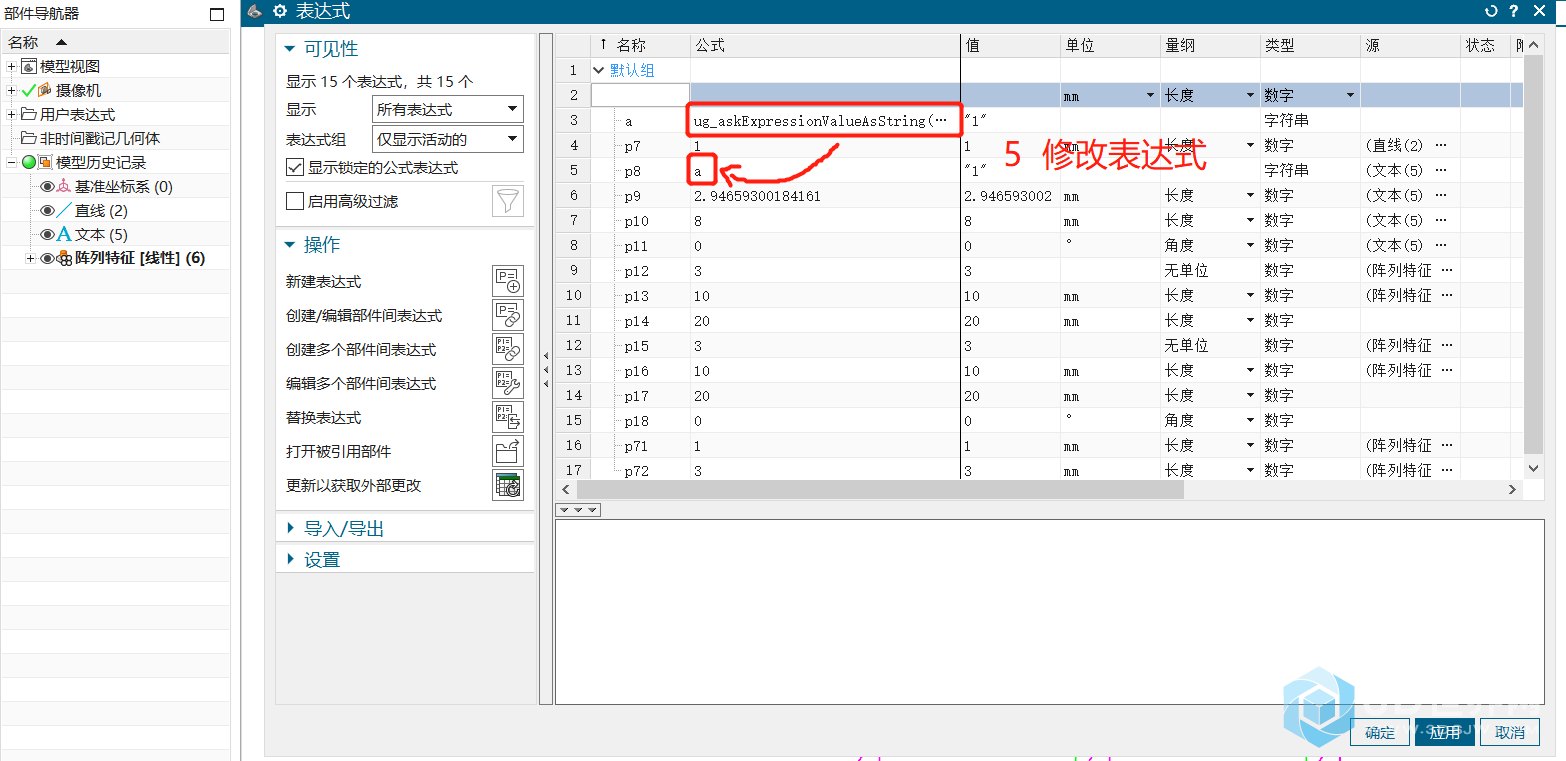Click the advanced filter funnel icon
The height and width of the screenshot is (761, 1566).
tap(508, 201)
